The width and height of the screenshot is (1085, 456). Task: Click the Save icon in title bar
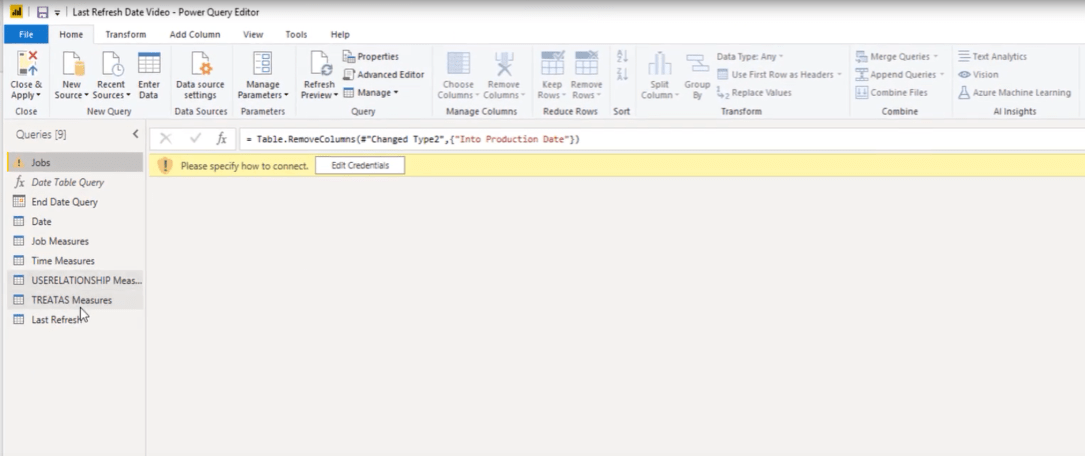click(42, 12)
